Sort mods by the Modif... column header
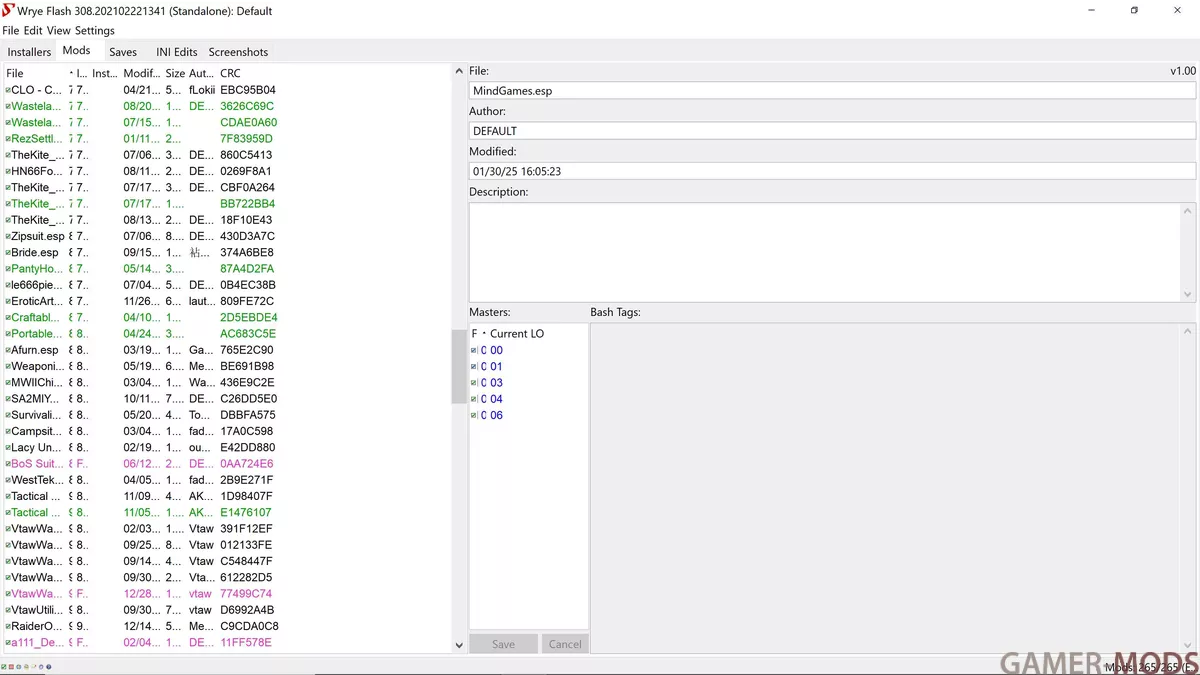Image resolution: width=1200 pixels, height=675 pixels. coord(141,73)
